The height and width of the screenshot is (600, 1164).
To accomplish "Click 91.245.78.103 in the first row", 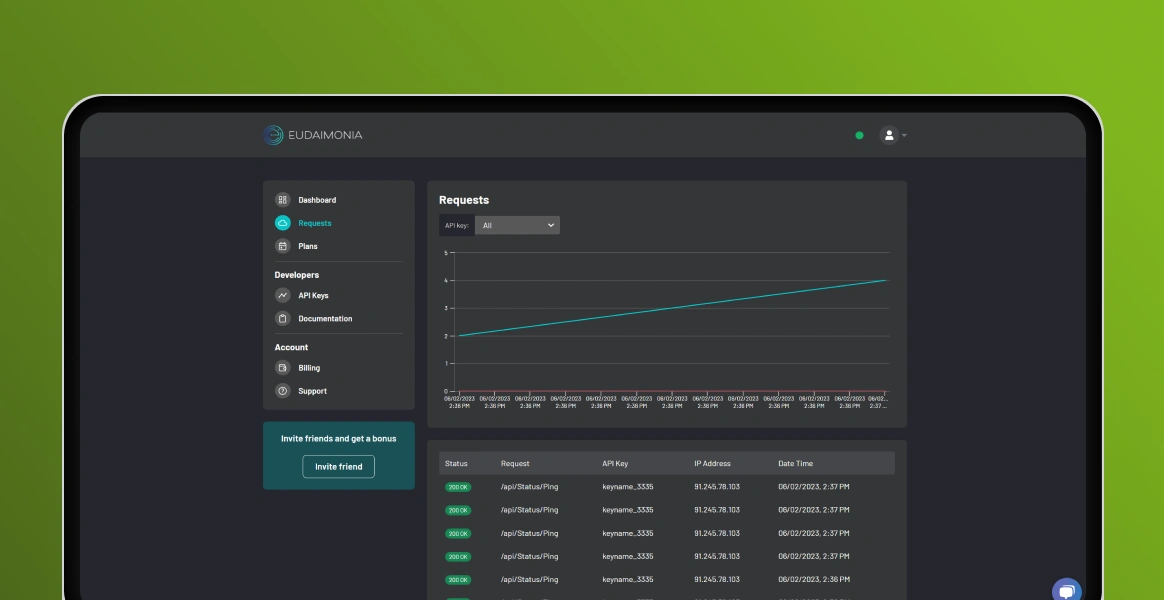I will pos(716,486).
